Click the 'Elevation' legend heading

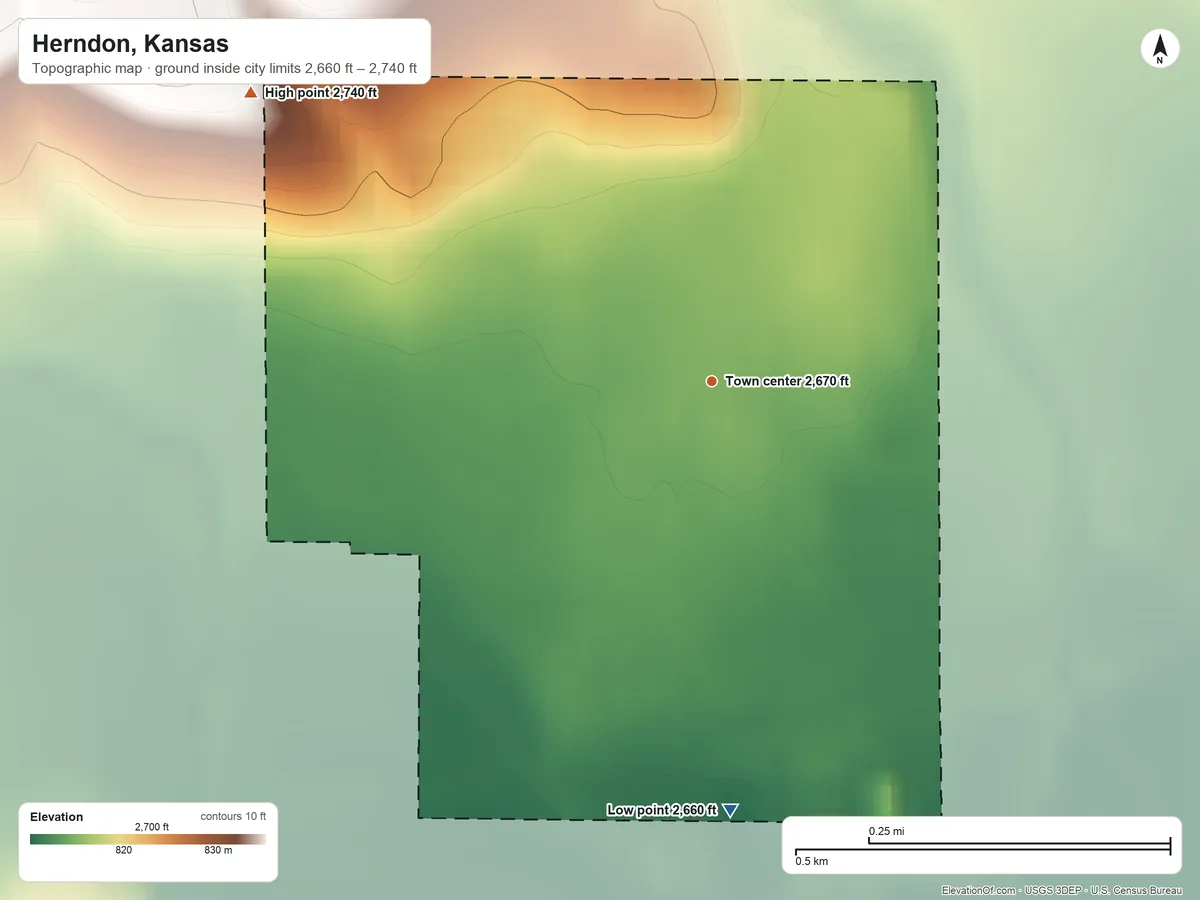click(x=57, y=817)
